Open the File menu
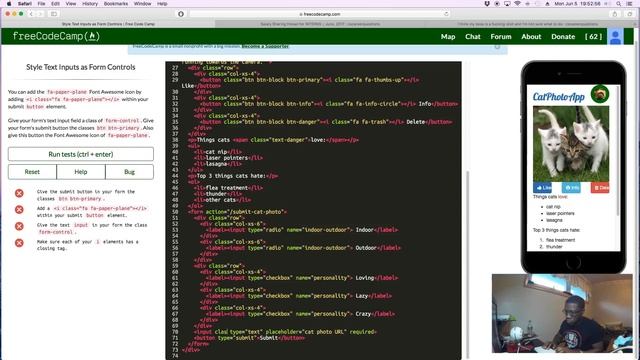640x360 pixels. [x=42, y=3]
